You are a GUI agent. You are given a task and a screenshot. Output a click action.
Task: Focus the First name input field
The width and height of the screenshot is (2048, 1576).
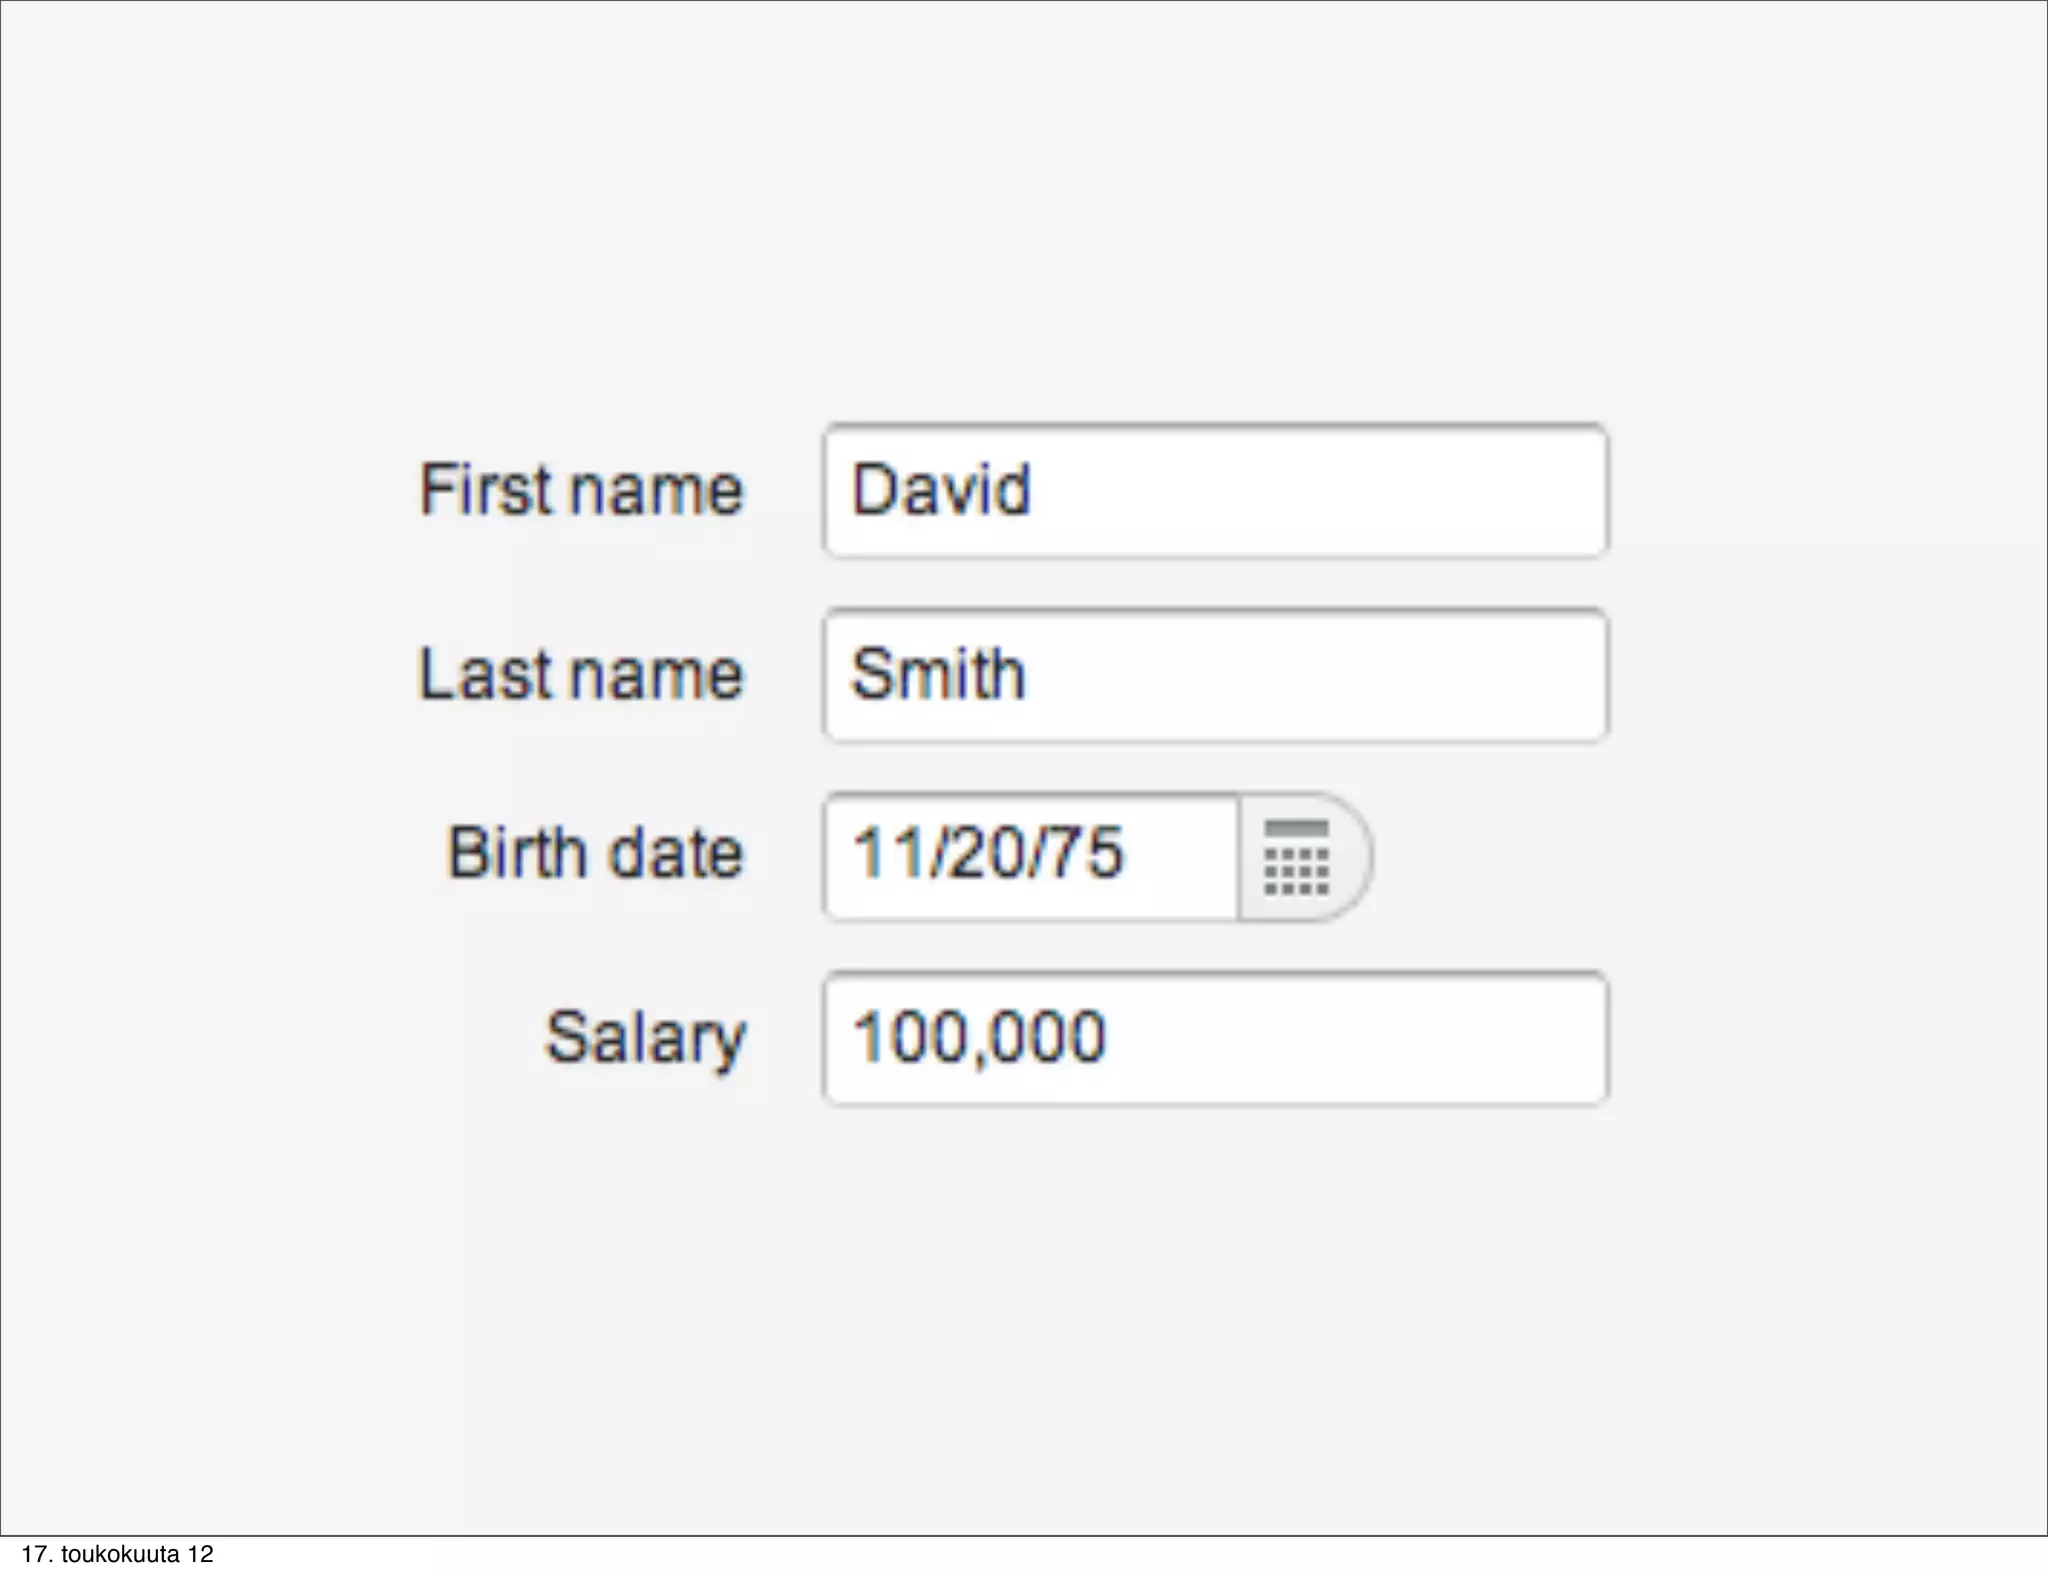(1215, 491)
